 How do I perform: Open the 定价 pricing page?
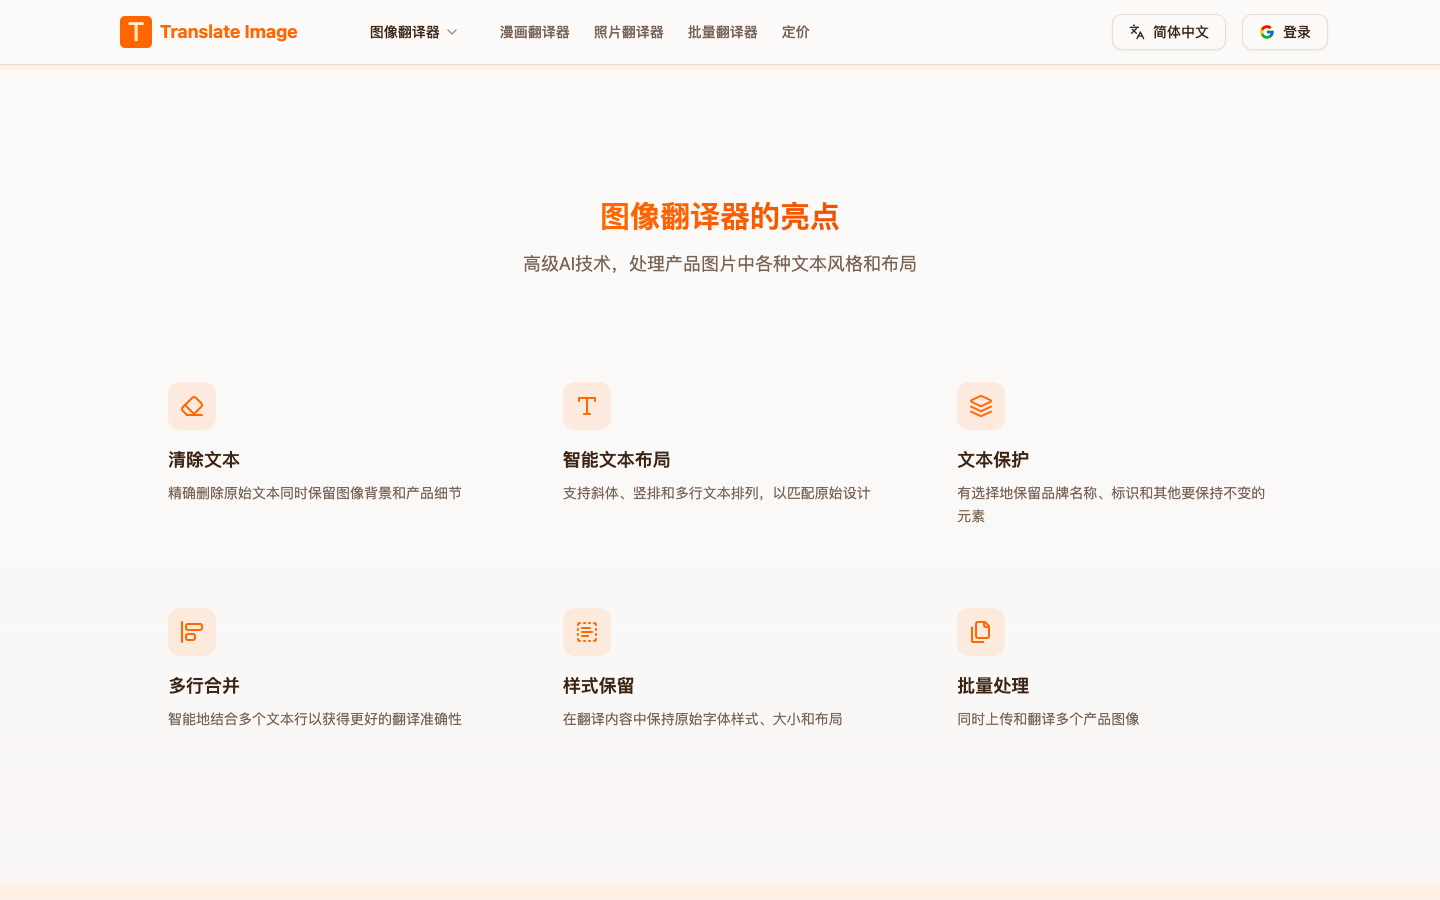796,32
